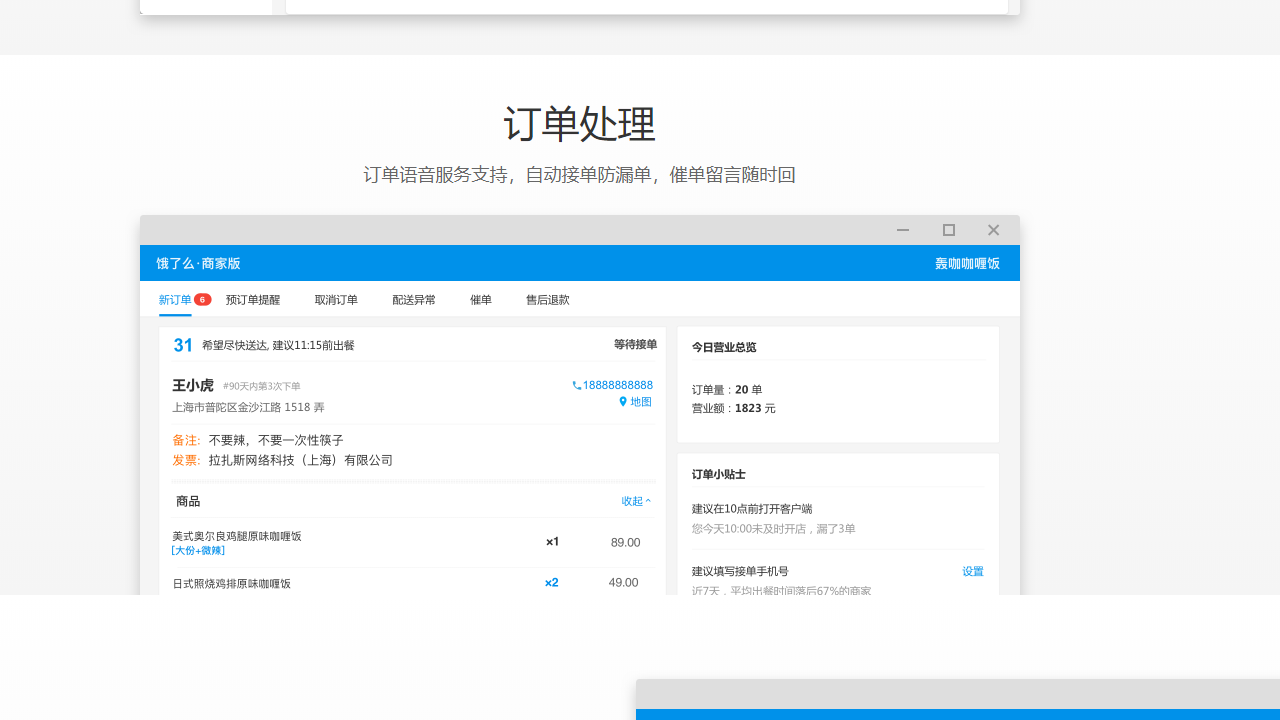
Task: Click the shop name 轰咖咖喱饭
Action: coord(967,263)
